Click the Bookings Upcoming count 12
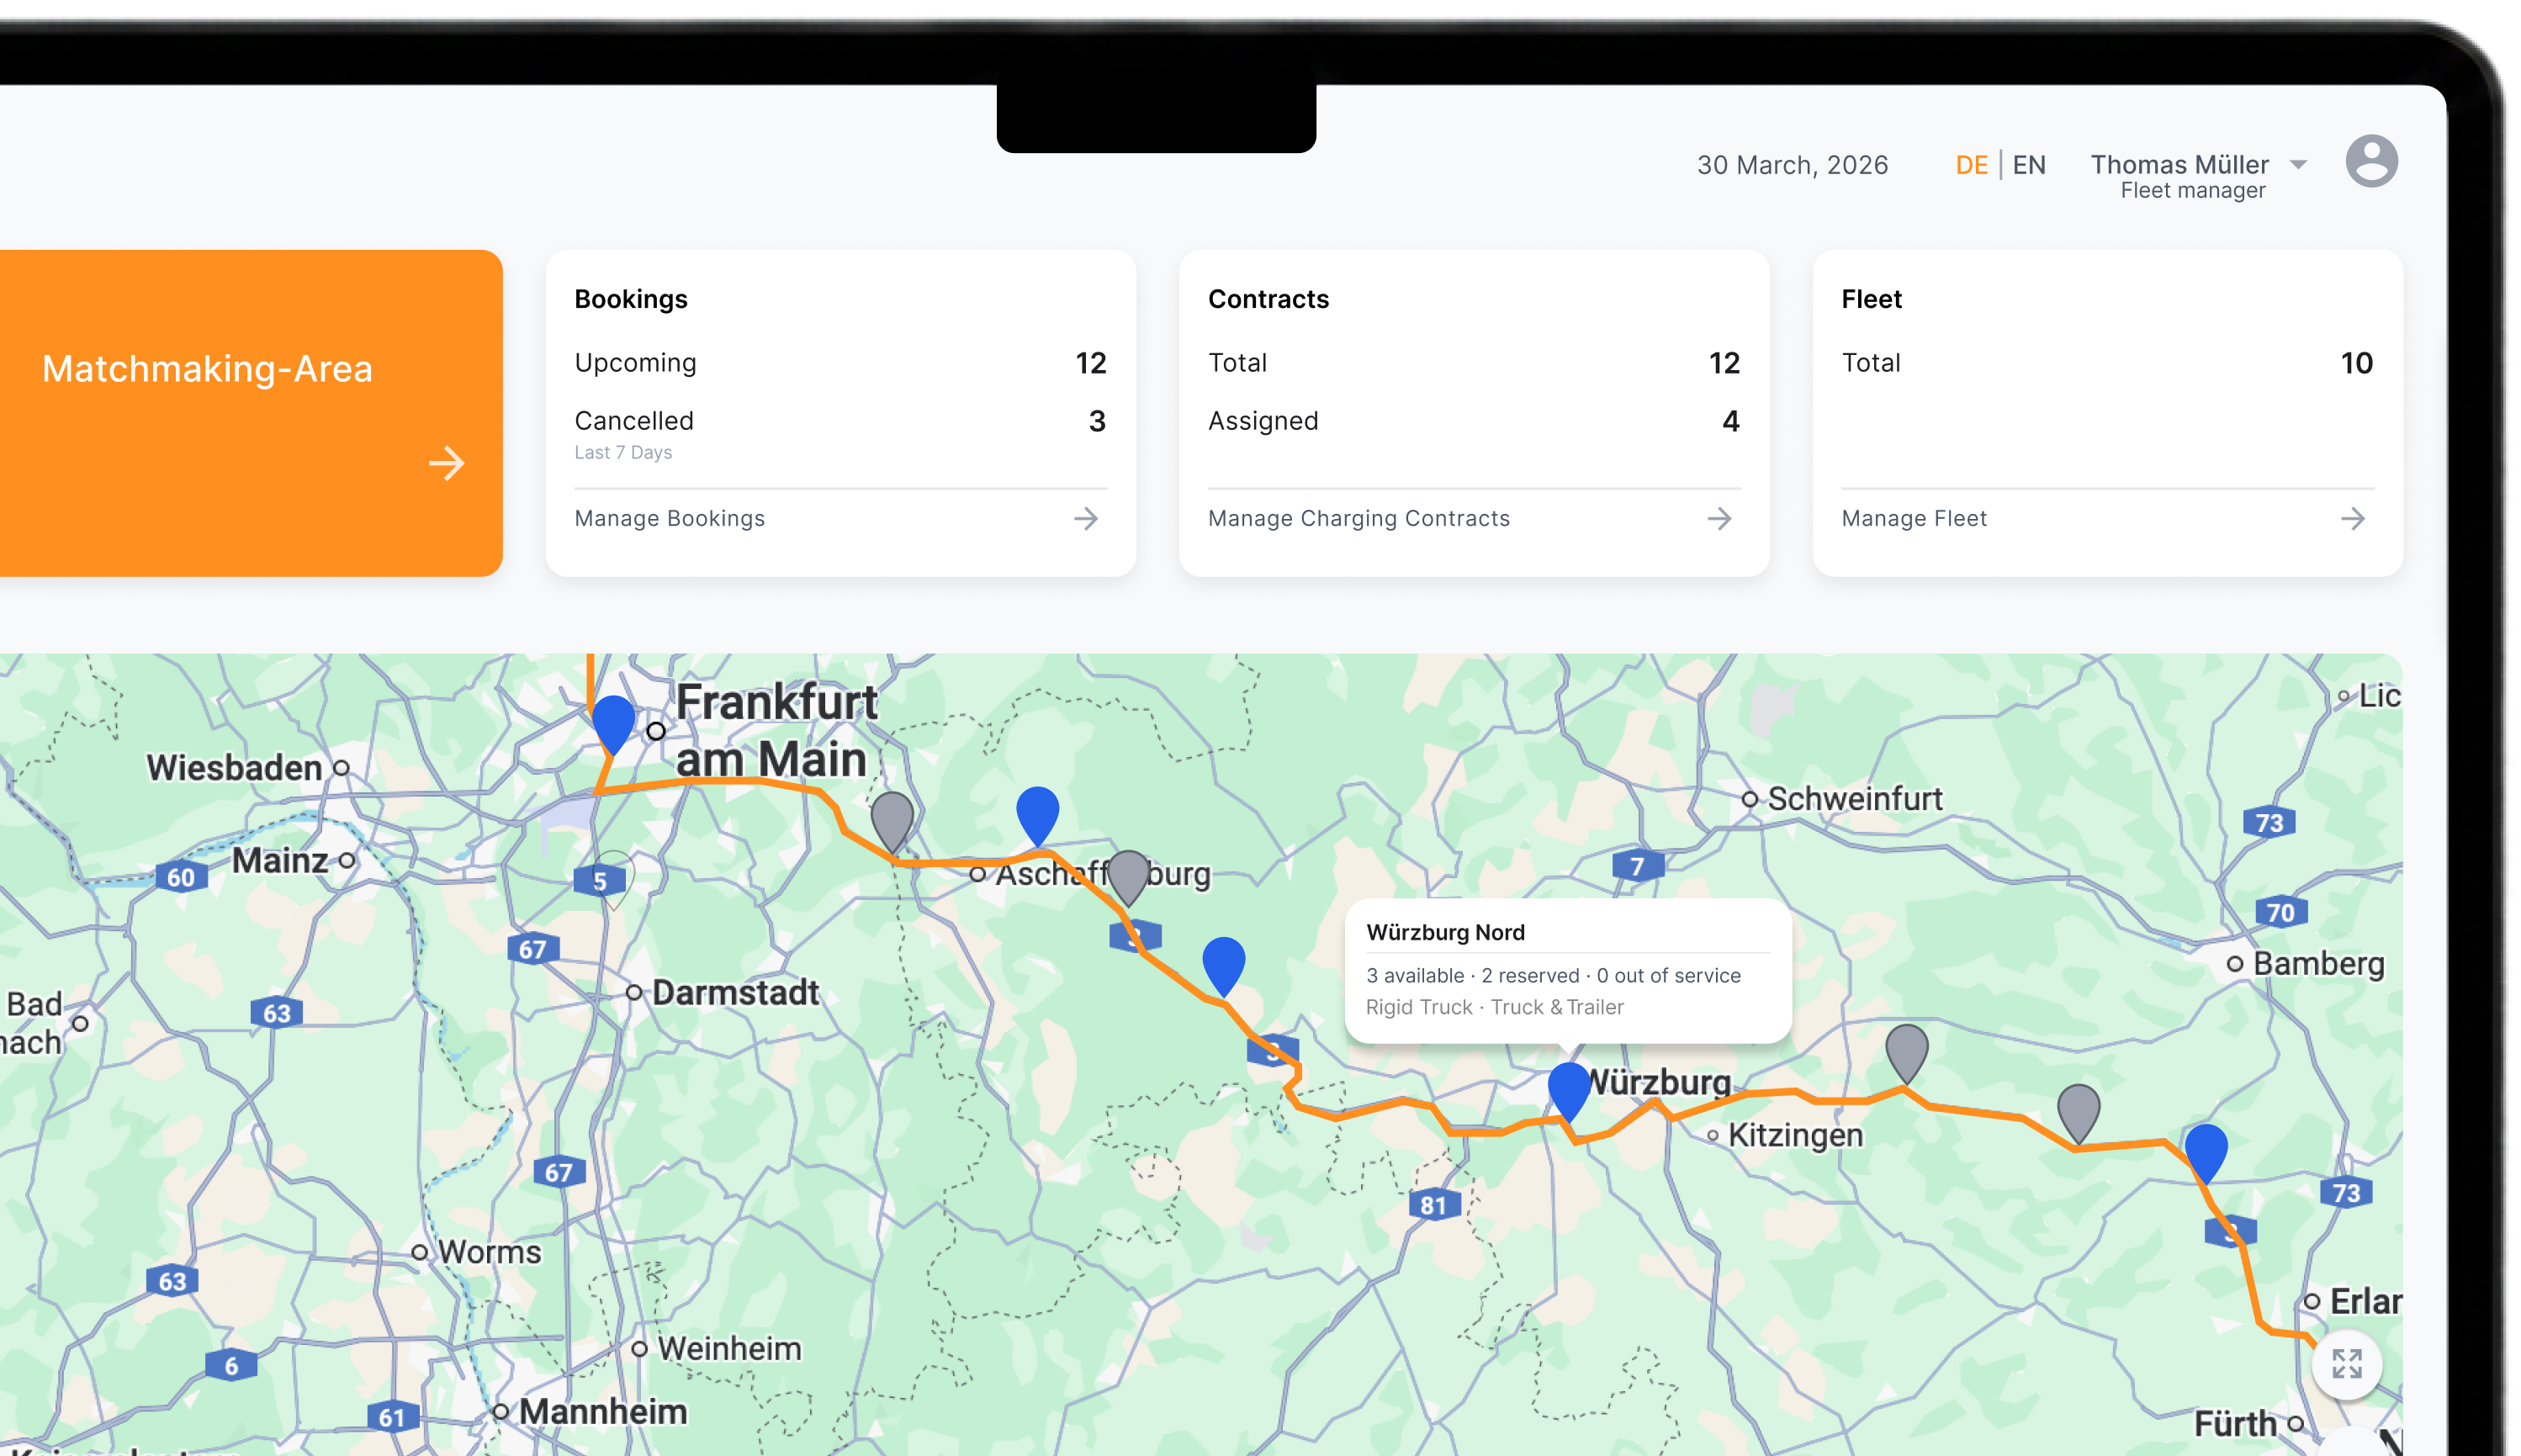This screenshot has width=2521, height=1456. pyautogui.click(x=1090, y=363)
